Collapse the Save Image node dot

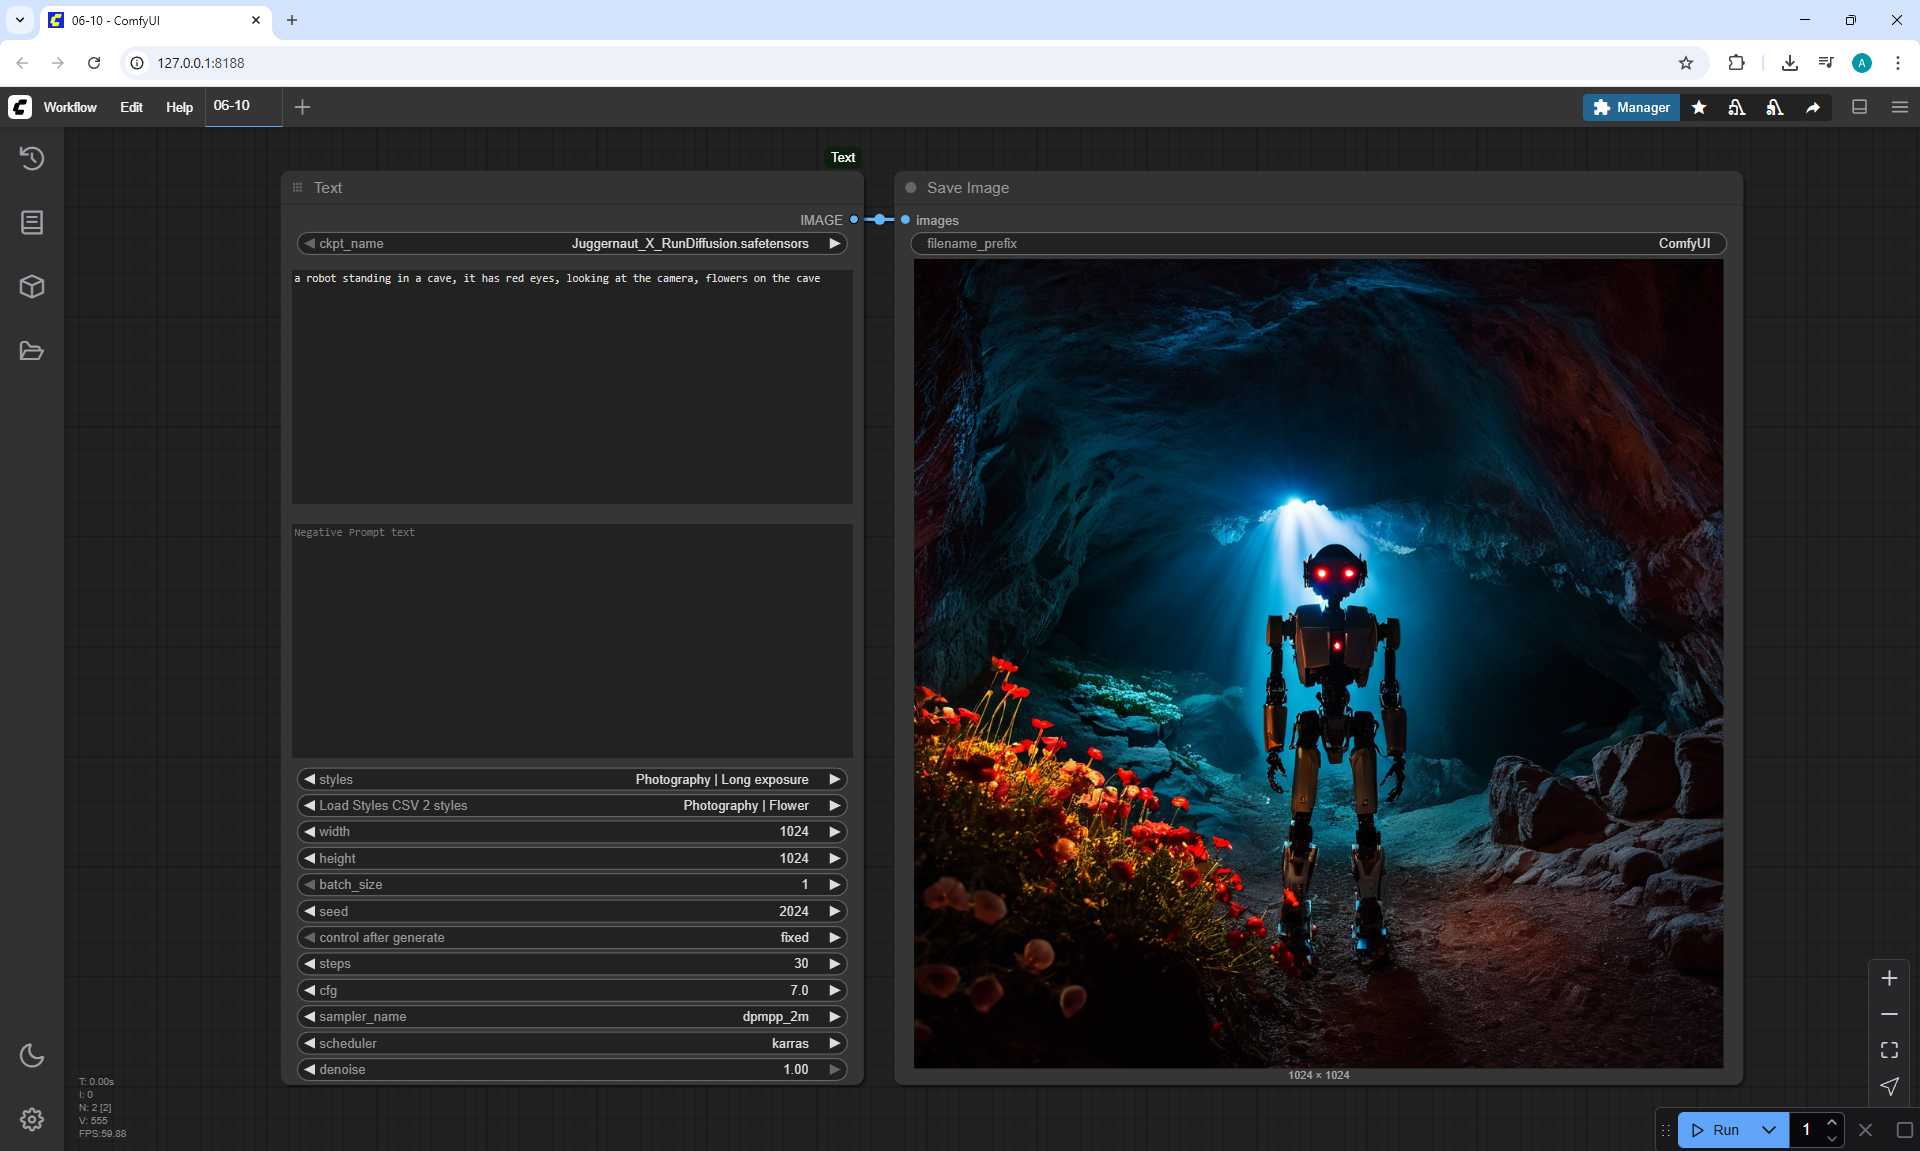[911, 188]
